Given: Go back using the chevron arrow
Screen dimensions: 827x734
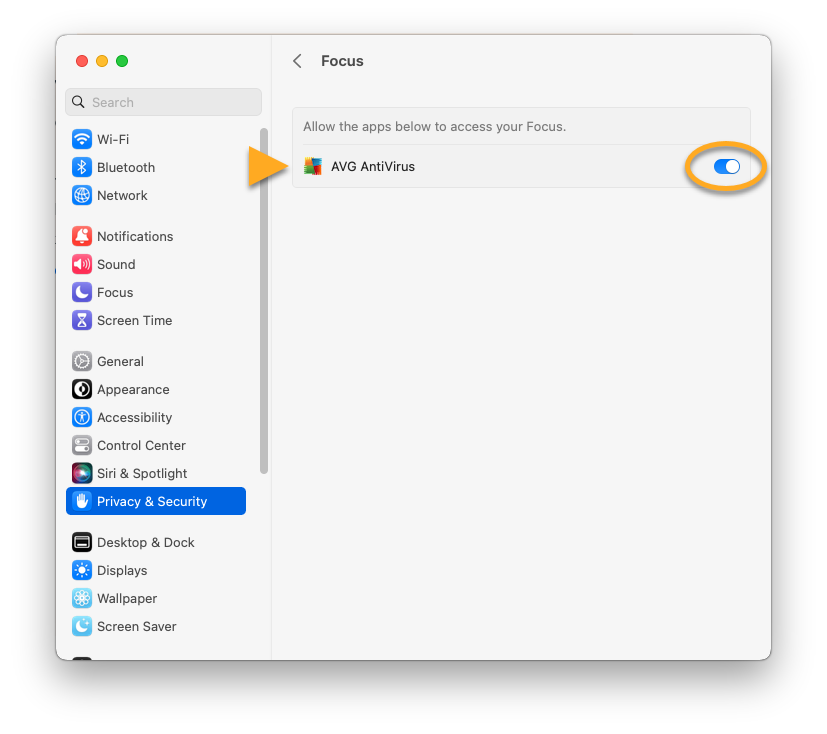Looking at the screenshot, I should pyautogui.click(x=297, y=61).
